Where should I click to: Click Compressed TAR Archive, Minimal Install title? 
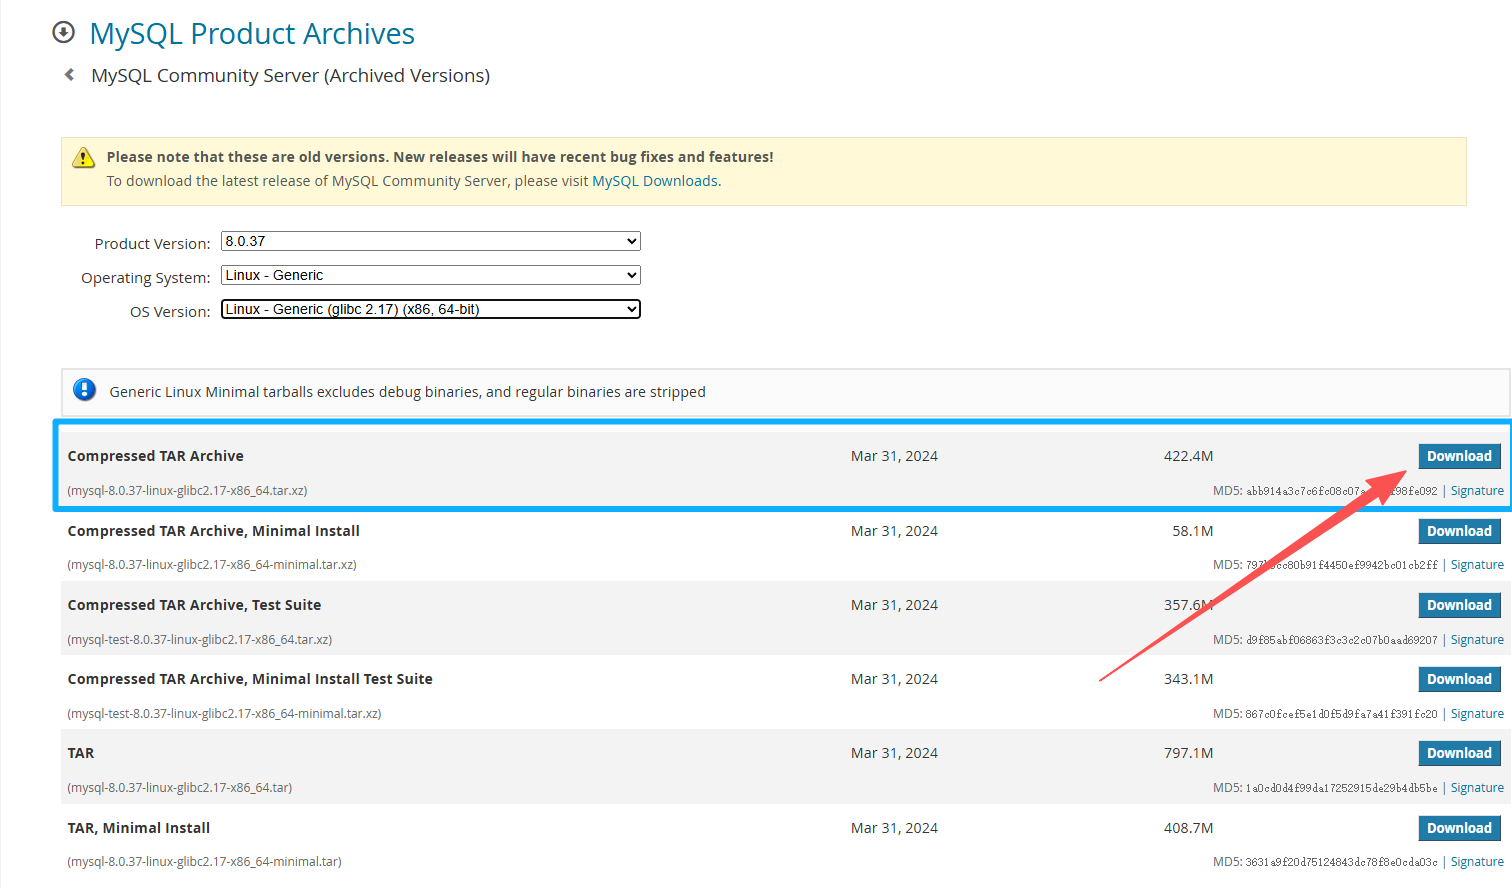tap(214, 531)
